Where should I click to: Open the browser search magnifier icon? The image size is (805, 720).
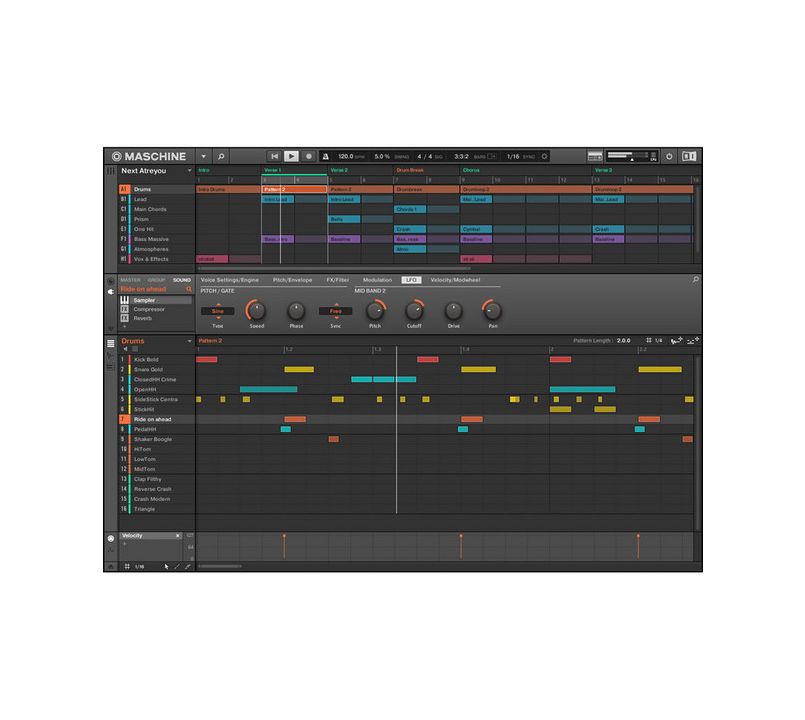[x=221, y=156]
